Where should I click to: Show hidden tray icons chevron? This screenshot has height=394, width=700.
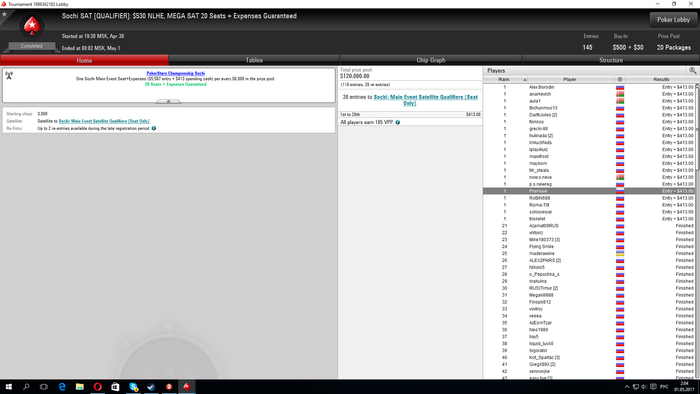[627, 387]
